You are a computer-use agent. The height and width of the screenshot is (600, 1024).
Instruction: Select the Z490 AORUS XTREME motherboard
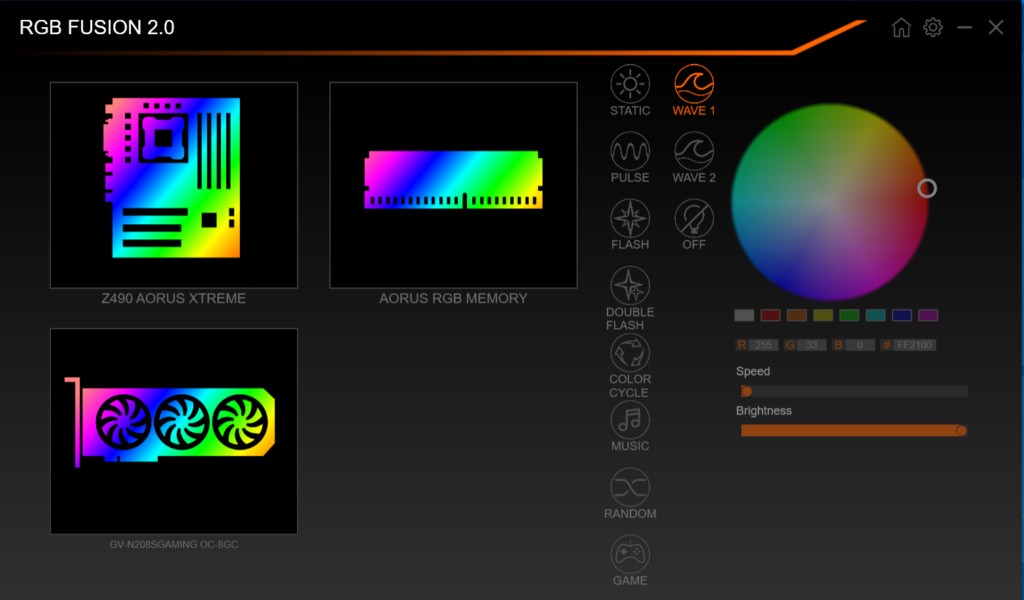coord(174,185)
